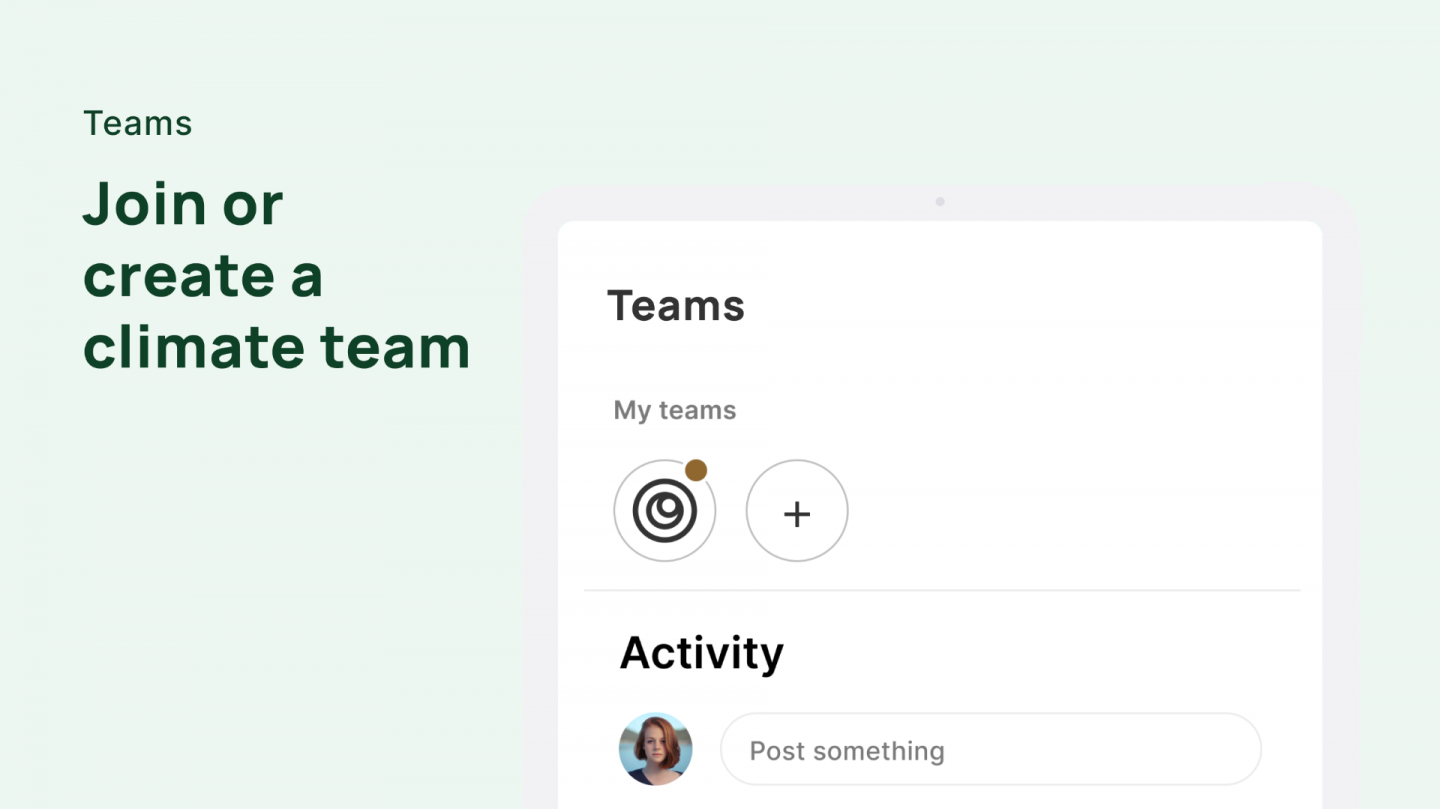Tap the tablet front camera dot
This screenshot has width=1440, height=809.
coord(940,202)
